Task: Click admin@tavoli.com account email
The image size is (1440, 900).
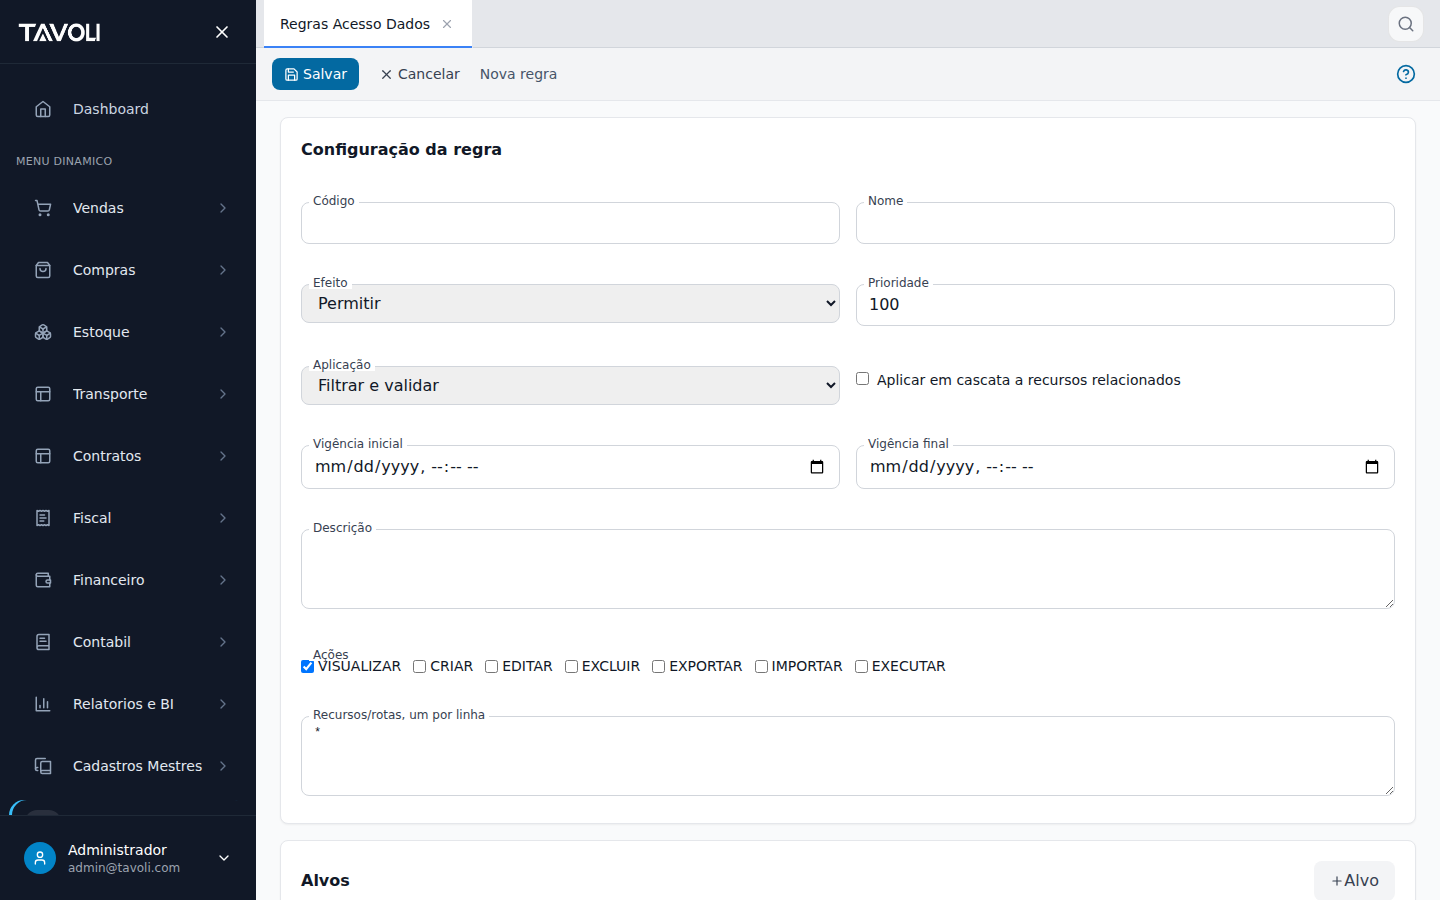Action: pos(124,868)
